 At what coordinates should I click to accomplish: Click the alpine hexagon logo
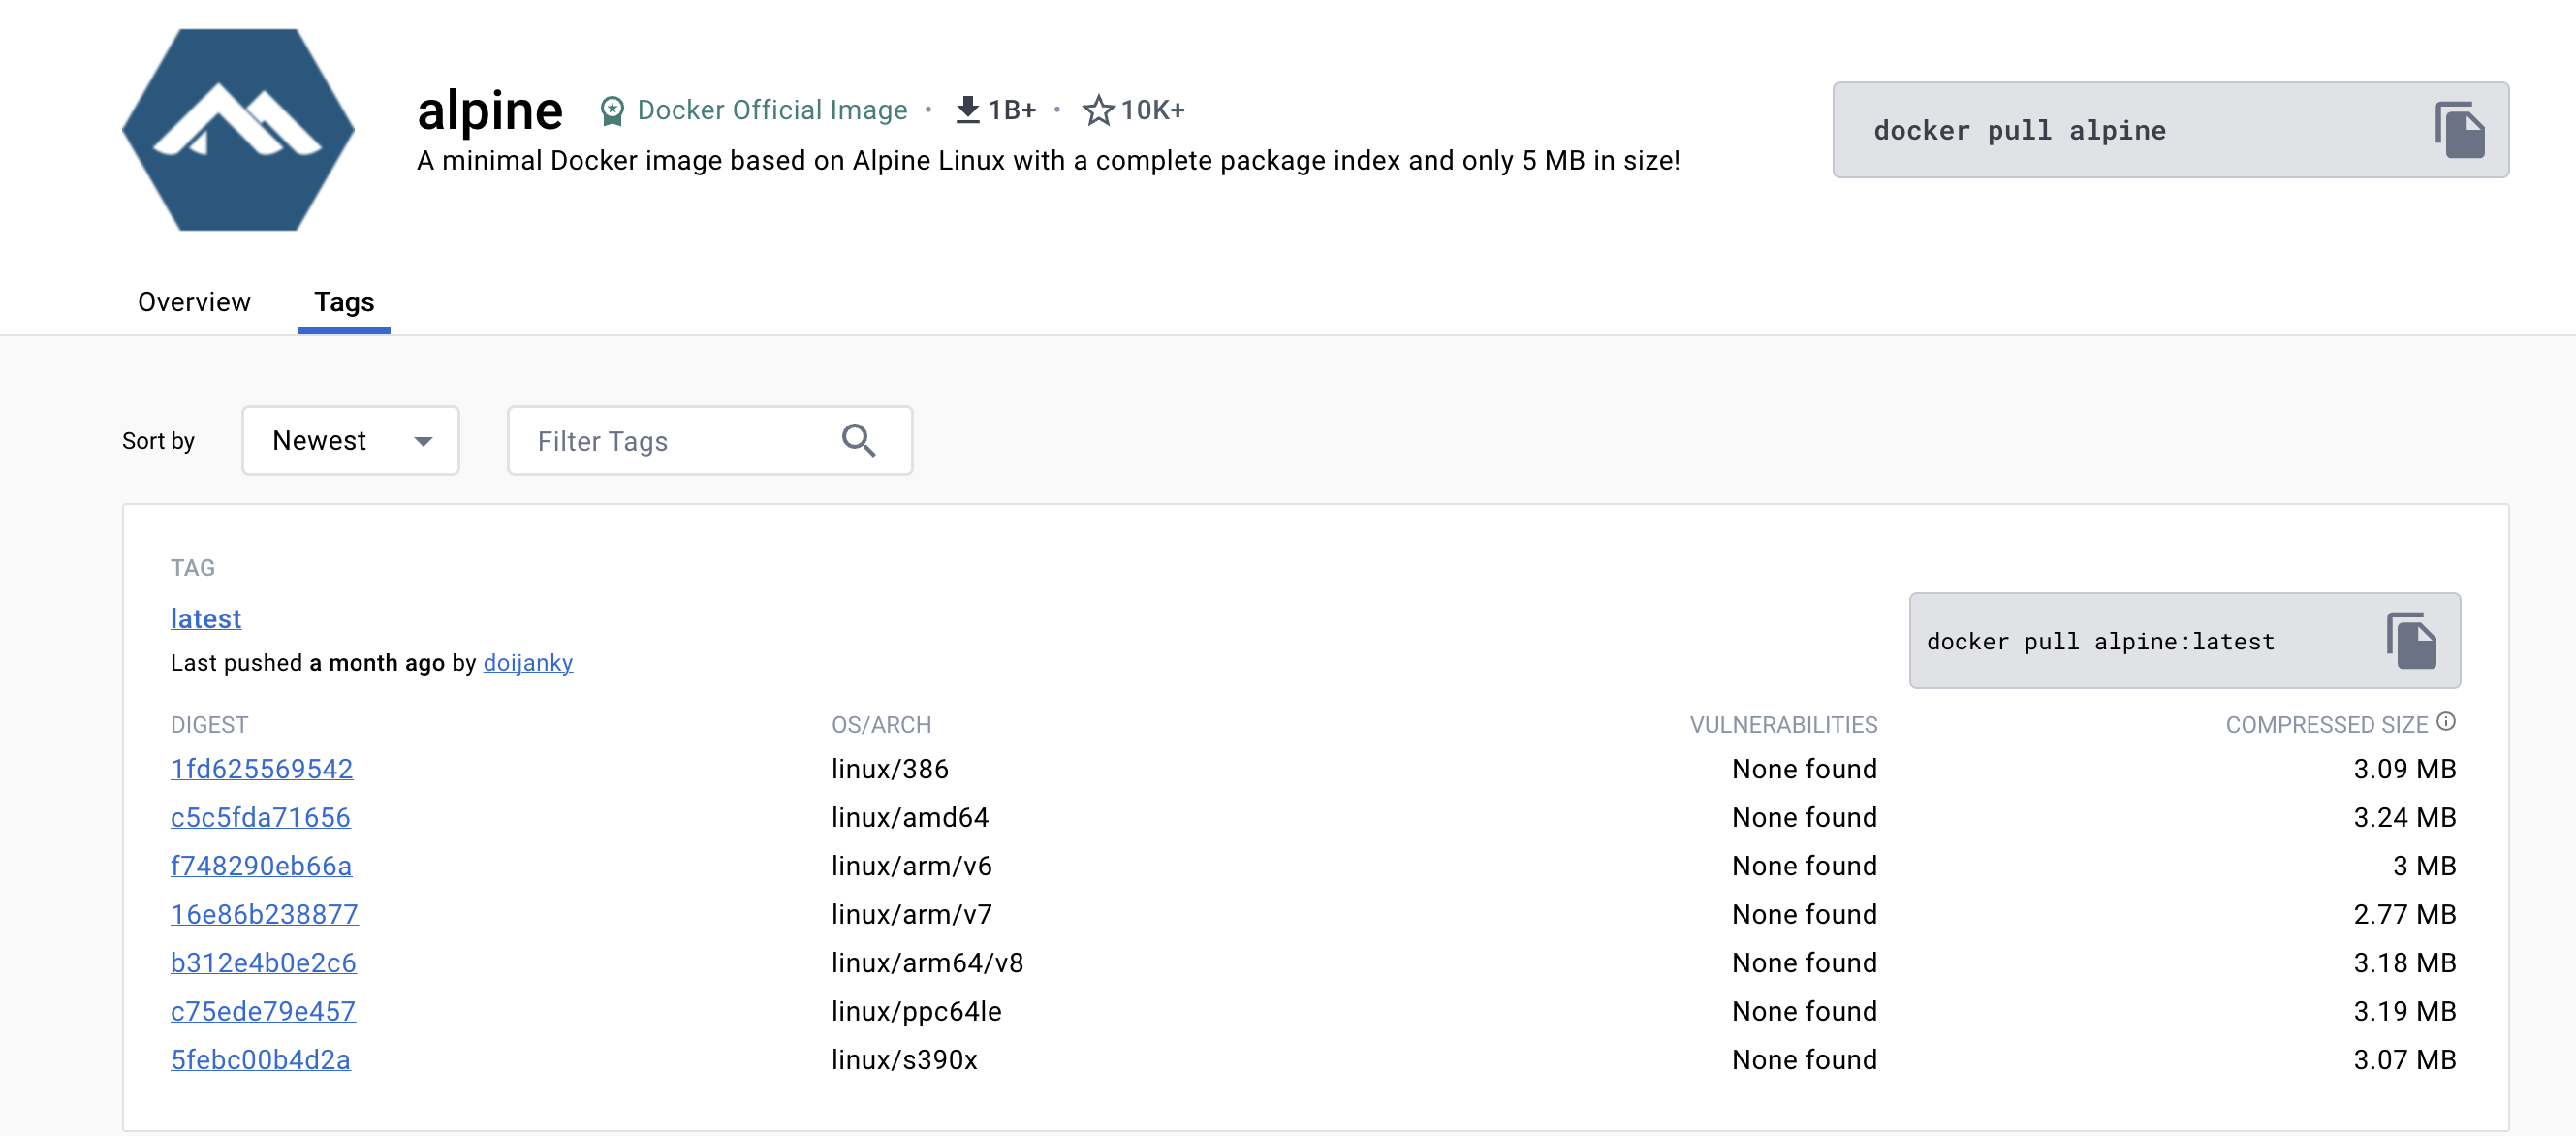click(x=238, y=130)
